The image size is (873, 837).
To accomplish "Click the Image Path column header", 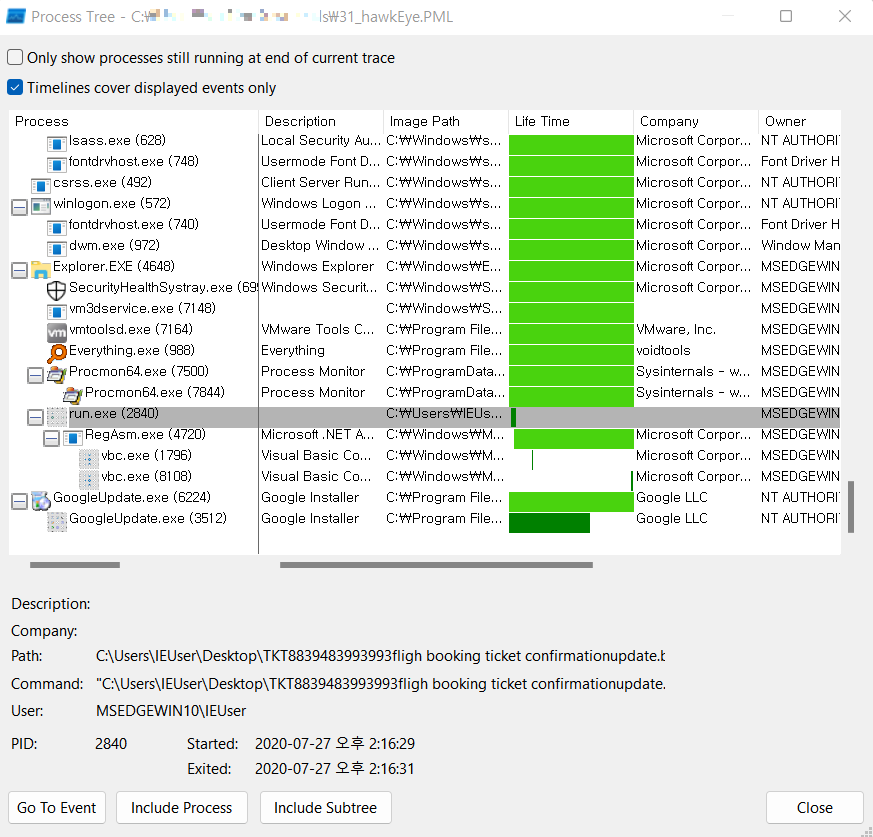I will click(x=446, y=121).
